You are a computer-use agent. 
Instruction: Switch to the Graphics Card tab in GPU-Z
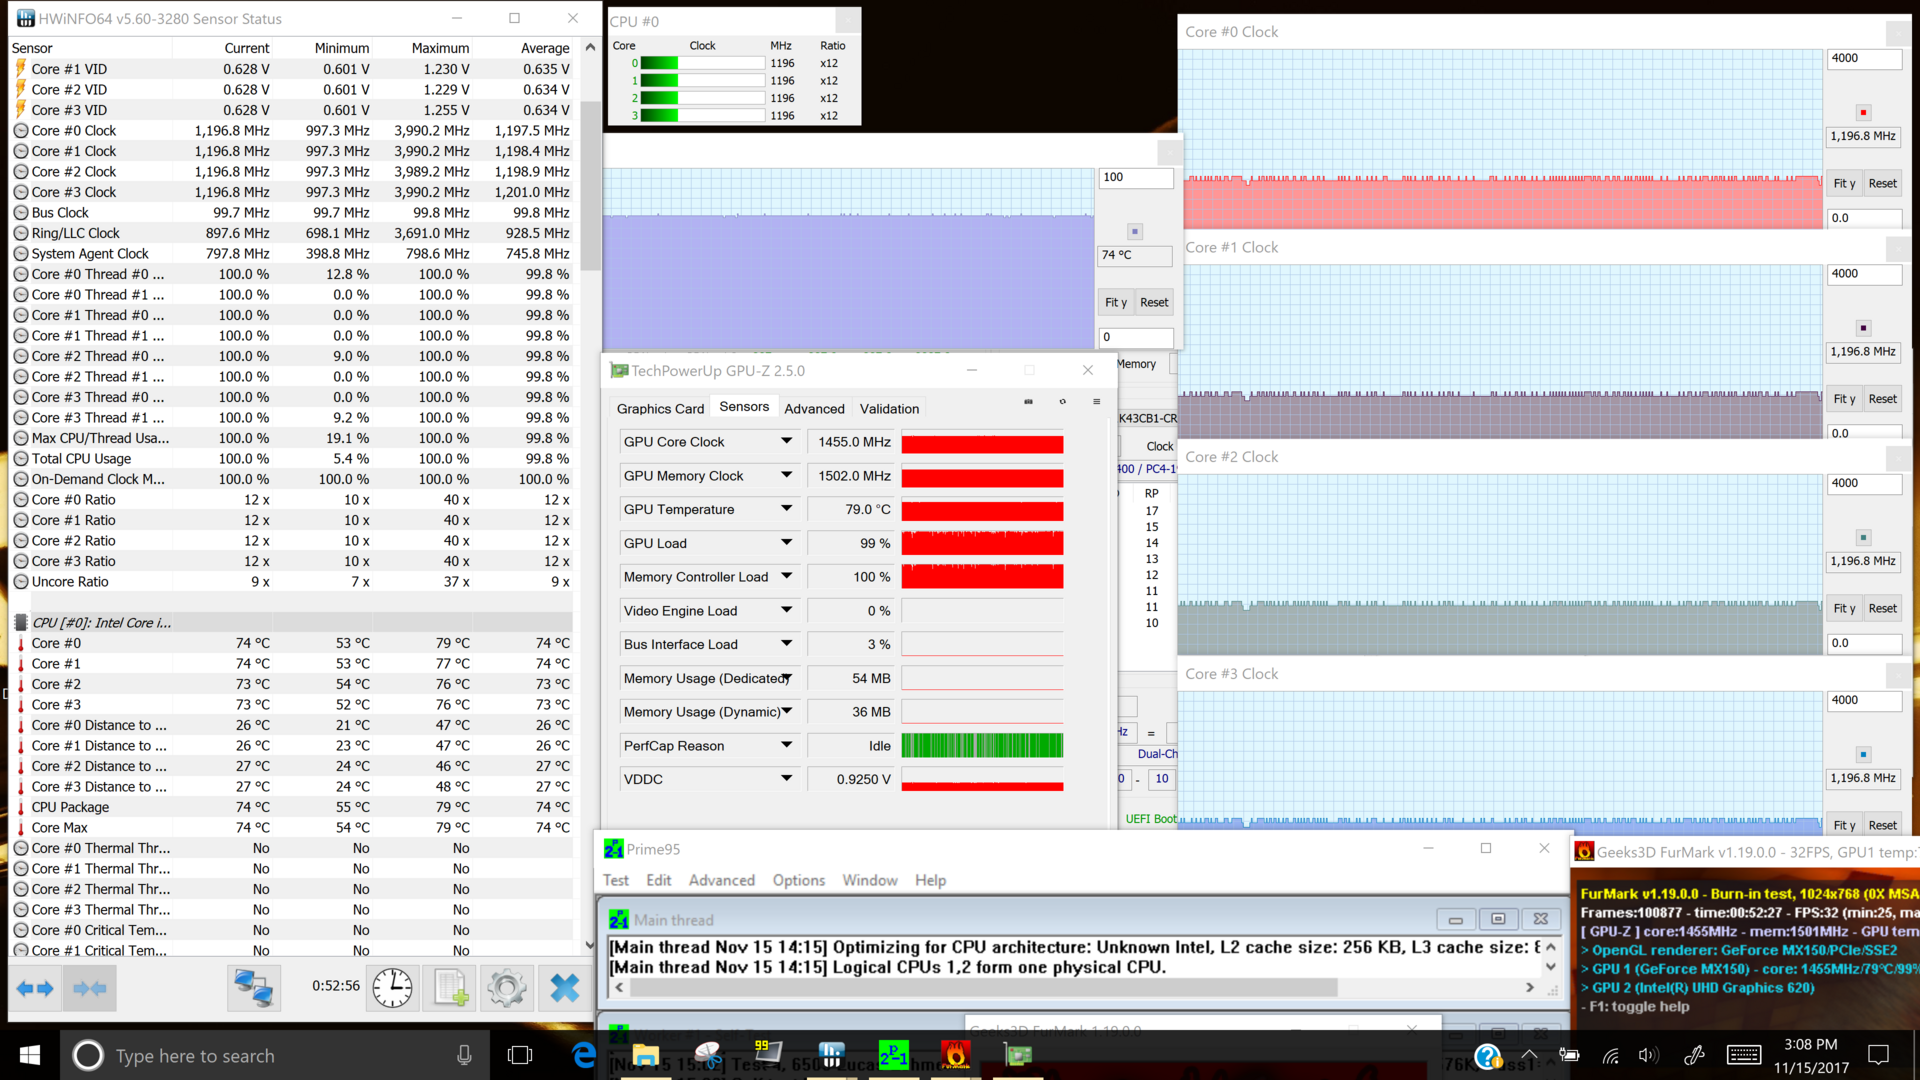point(660,408)
